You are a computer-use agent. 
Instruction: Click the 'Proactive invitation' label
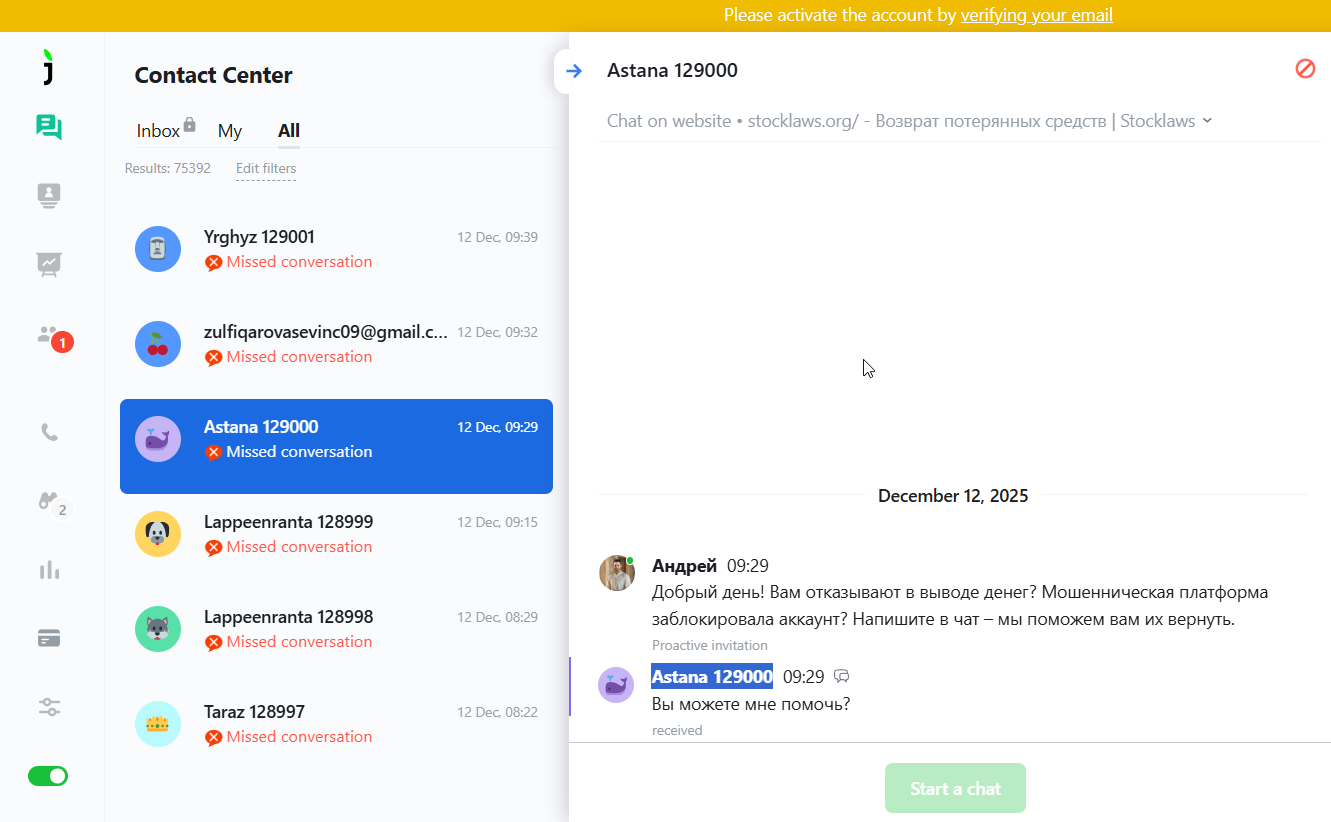point(710,646)
